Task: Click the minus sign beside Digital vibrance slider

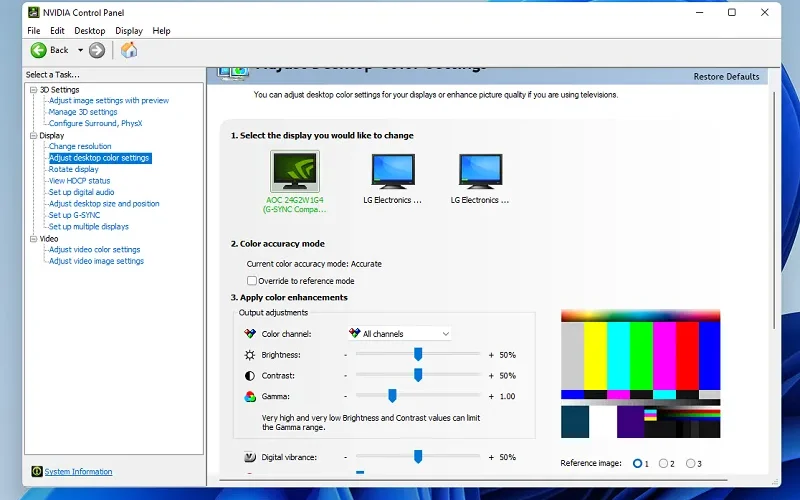Action: pos(345,457)
